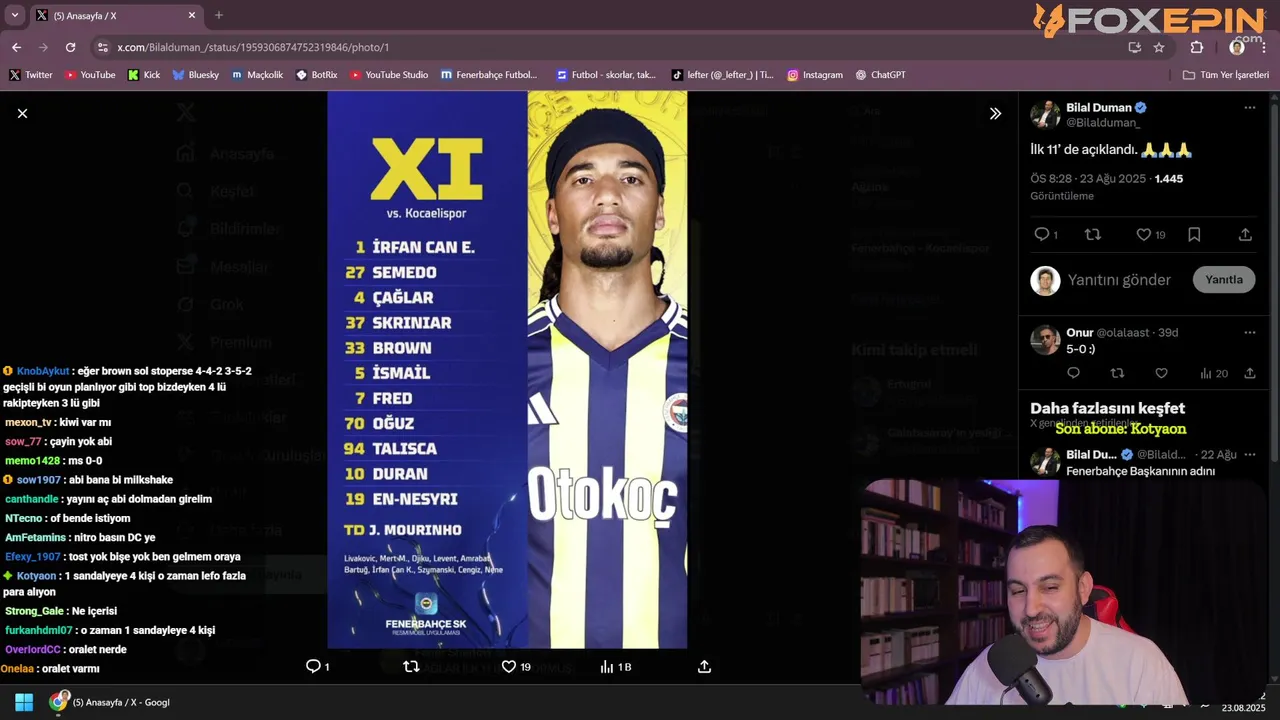Open a new browser tab

point(219,15)
